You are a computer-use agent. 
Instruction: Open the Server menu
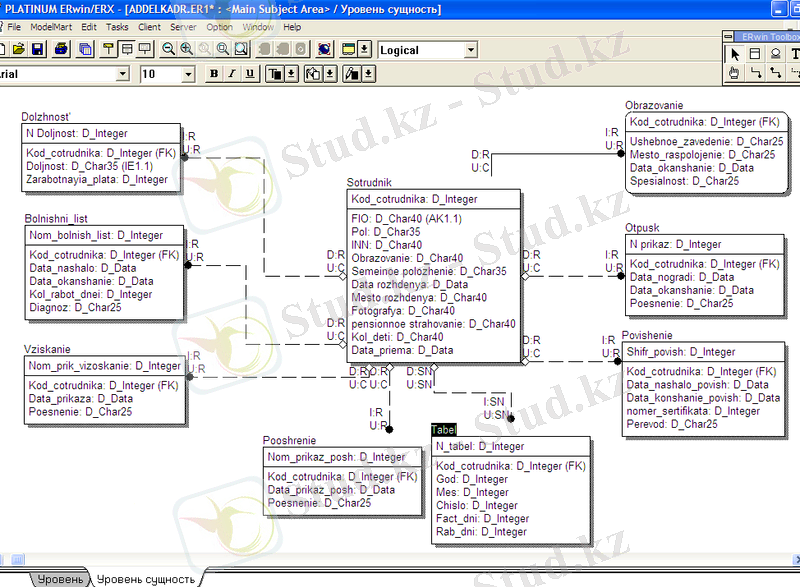pyautogui.click(x=183, y=27)
